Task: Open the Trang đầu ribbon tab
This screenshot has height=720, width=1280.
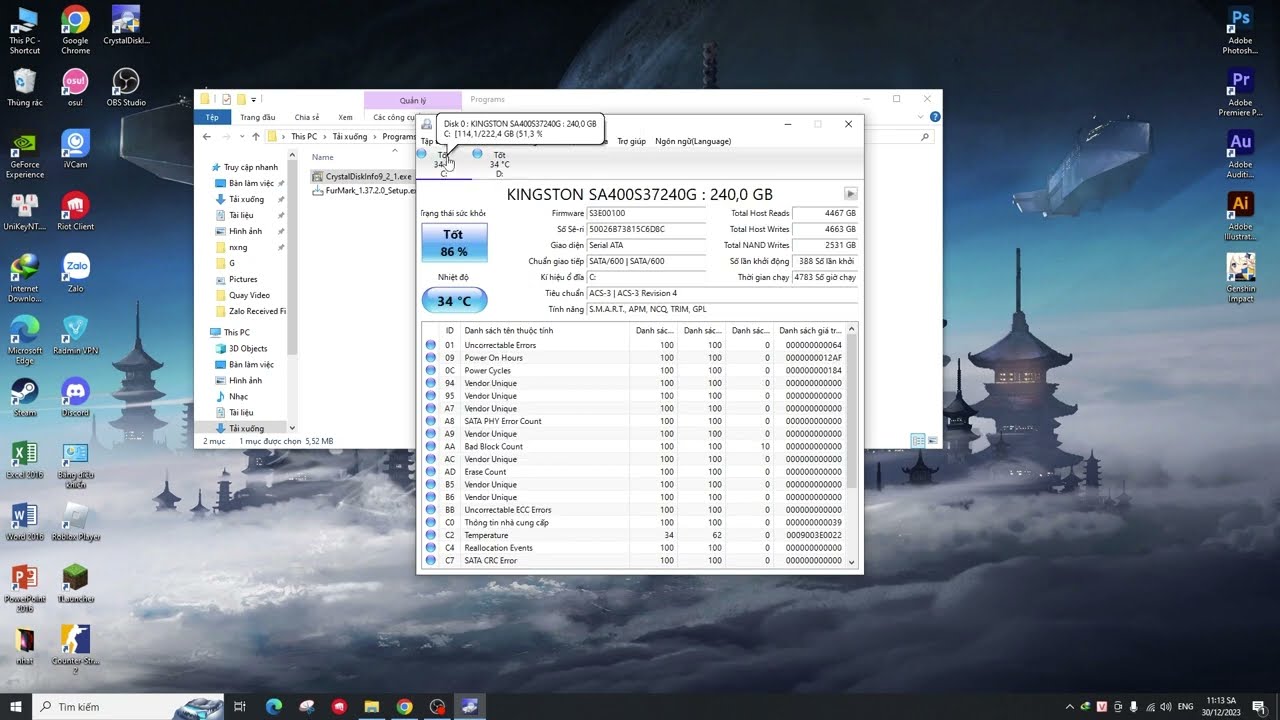Action: pyautogui.click(x=257, y=117)
